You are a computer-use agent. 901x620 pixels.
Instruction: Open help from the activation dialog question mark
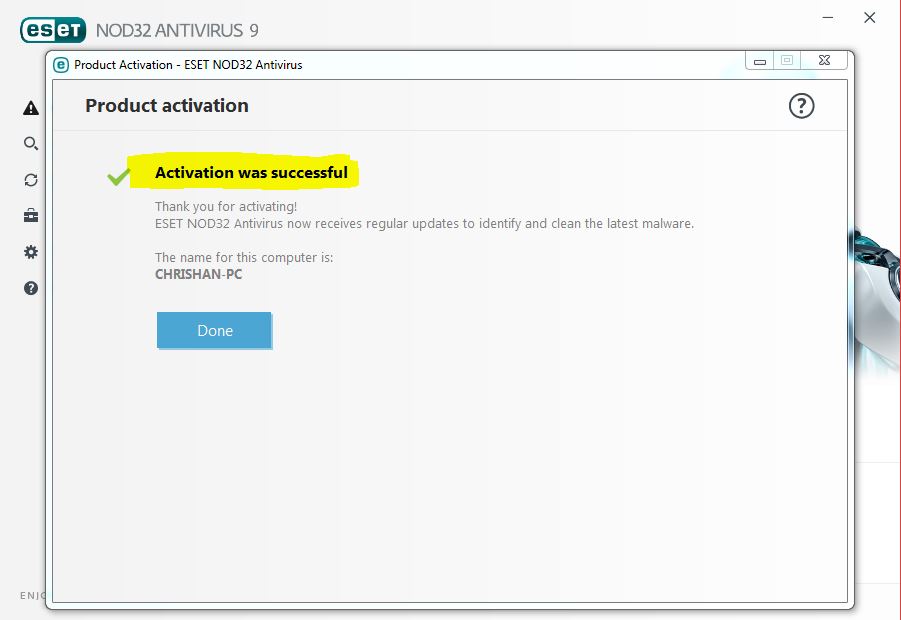tap(801, 105)
